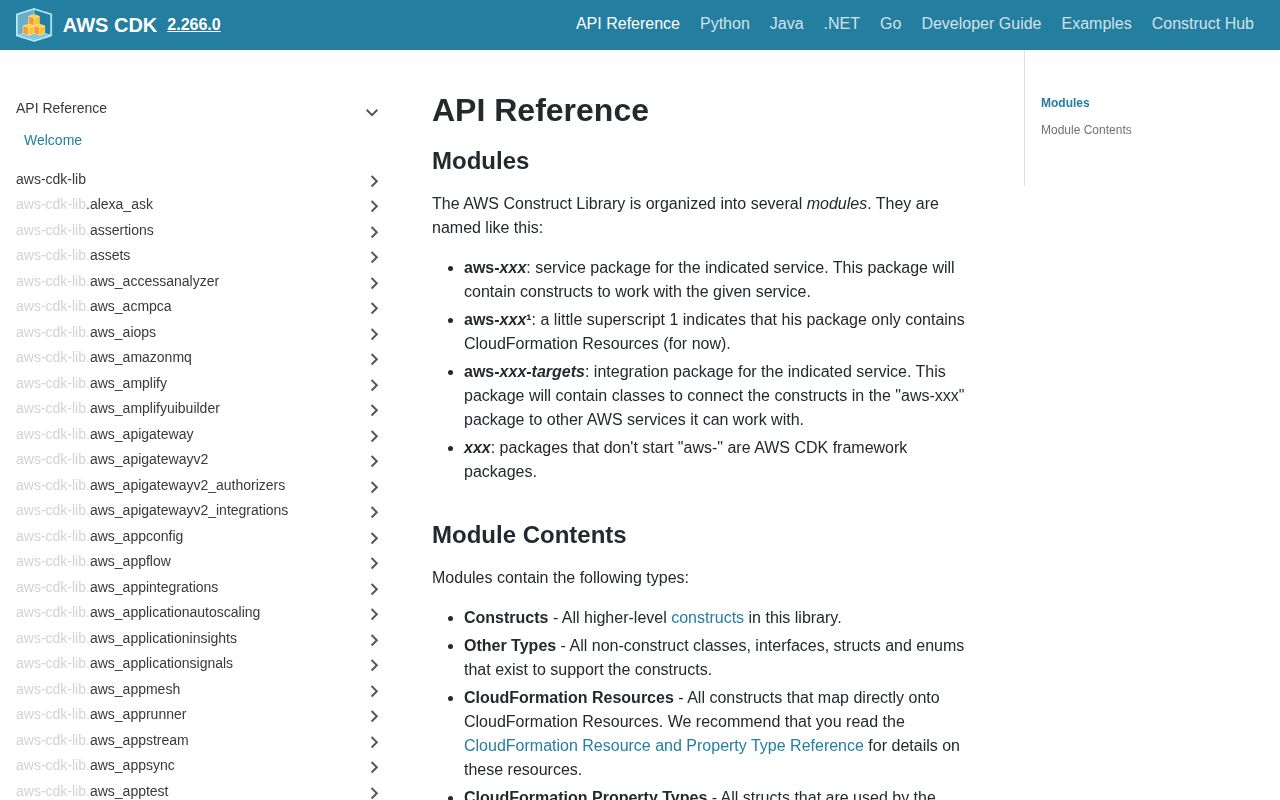Click the Module Contents section heading
1280x800 pixels.
529,535
